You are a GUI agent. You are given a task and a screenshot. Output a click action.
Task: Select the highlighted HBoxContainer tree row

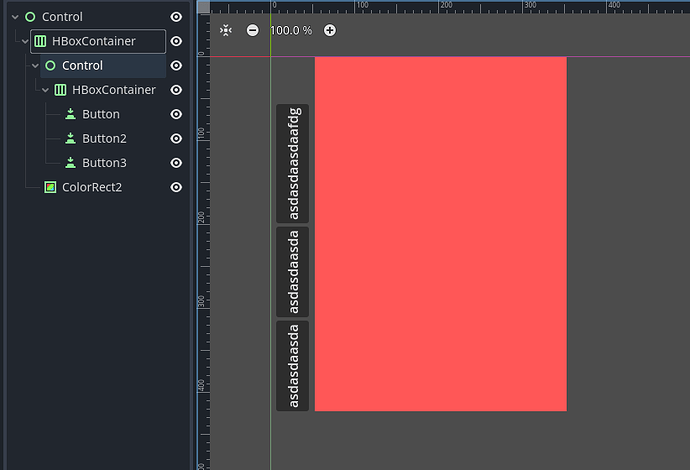coord(93,41)
